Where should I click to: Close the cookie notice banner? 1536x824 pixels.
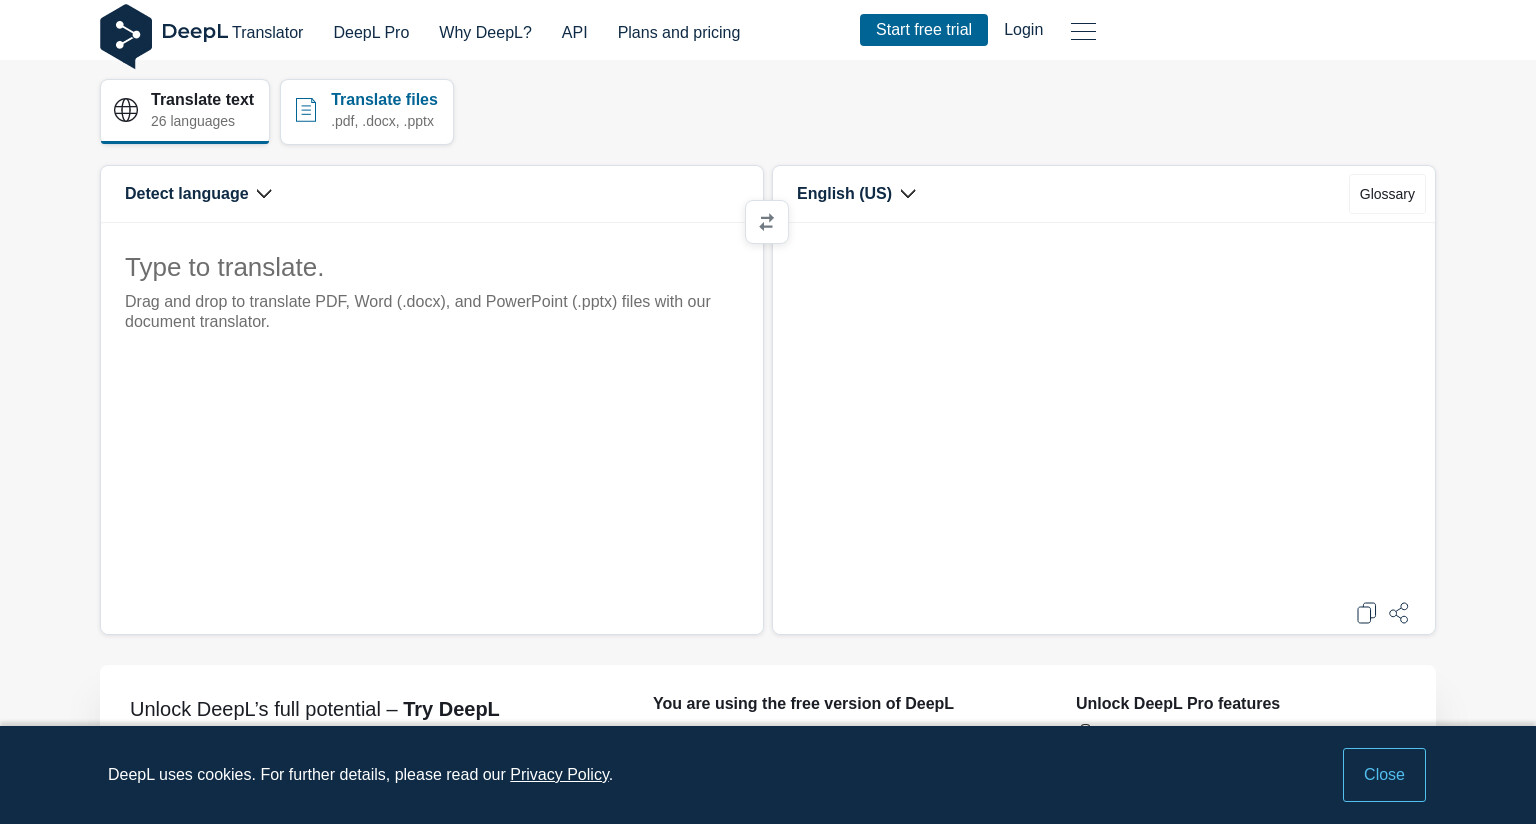coord(1384,775)
